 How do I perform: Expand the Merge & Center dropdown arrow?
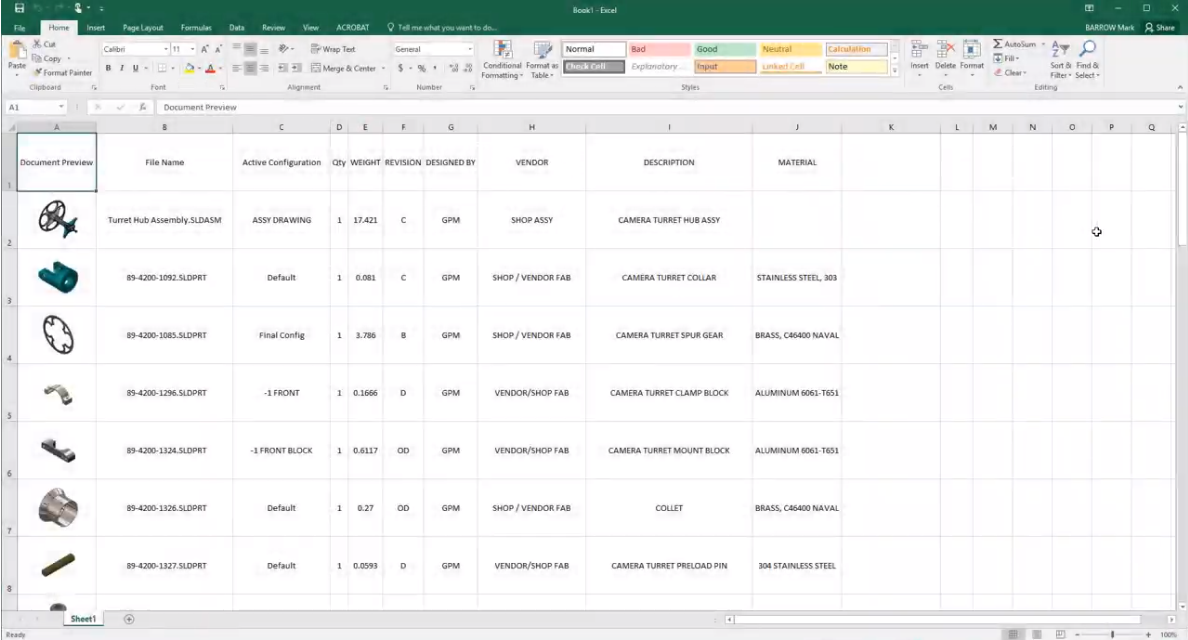point(383,68)
